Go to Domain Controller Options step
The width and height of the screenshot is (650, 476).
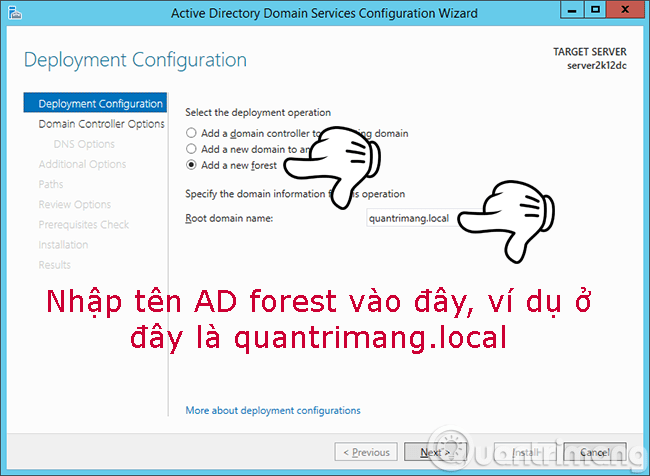(x=101, y=124)
